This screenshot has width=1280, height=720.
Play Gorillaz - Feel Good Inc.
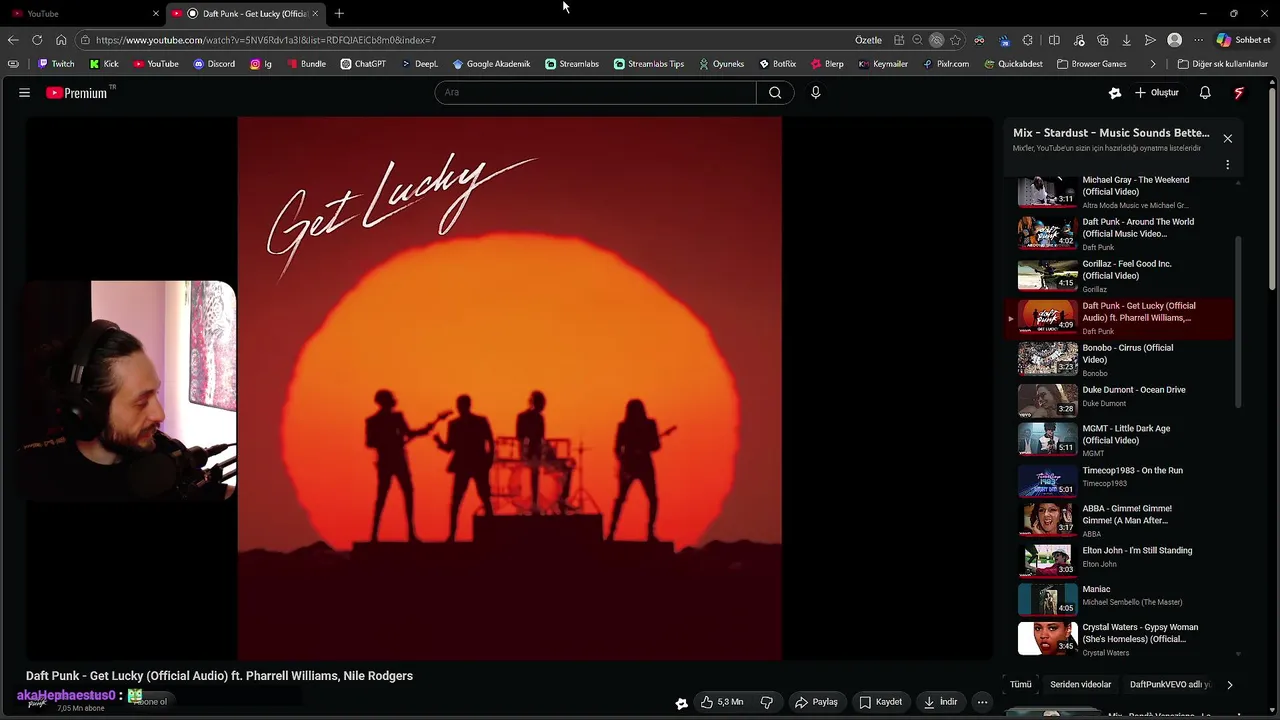[1120, 275]
